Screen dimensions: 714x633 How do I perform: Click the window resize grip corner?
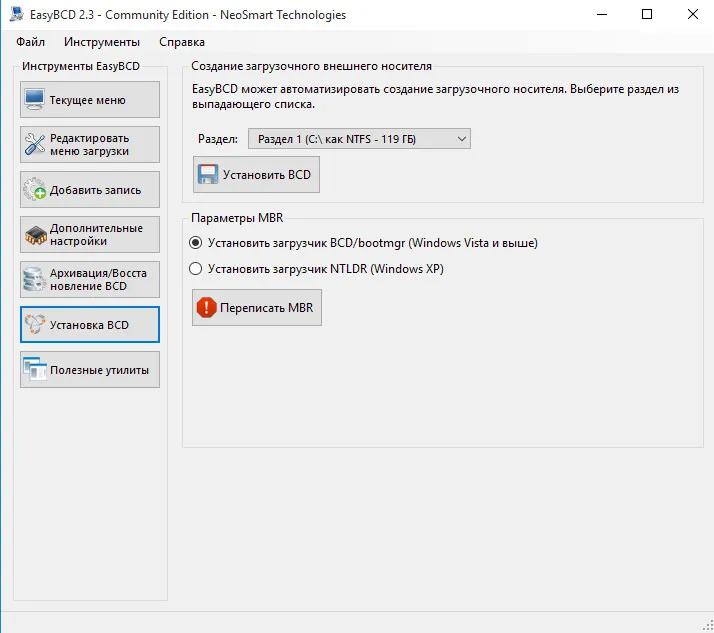pyautogui.click(x=708, y=627)
